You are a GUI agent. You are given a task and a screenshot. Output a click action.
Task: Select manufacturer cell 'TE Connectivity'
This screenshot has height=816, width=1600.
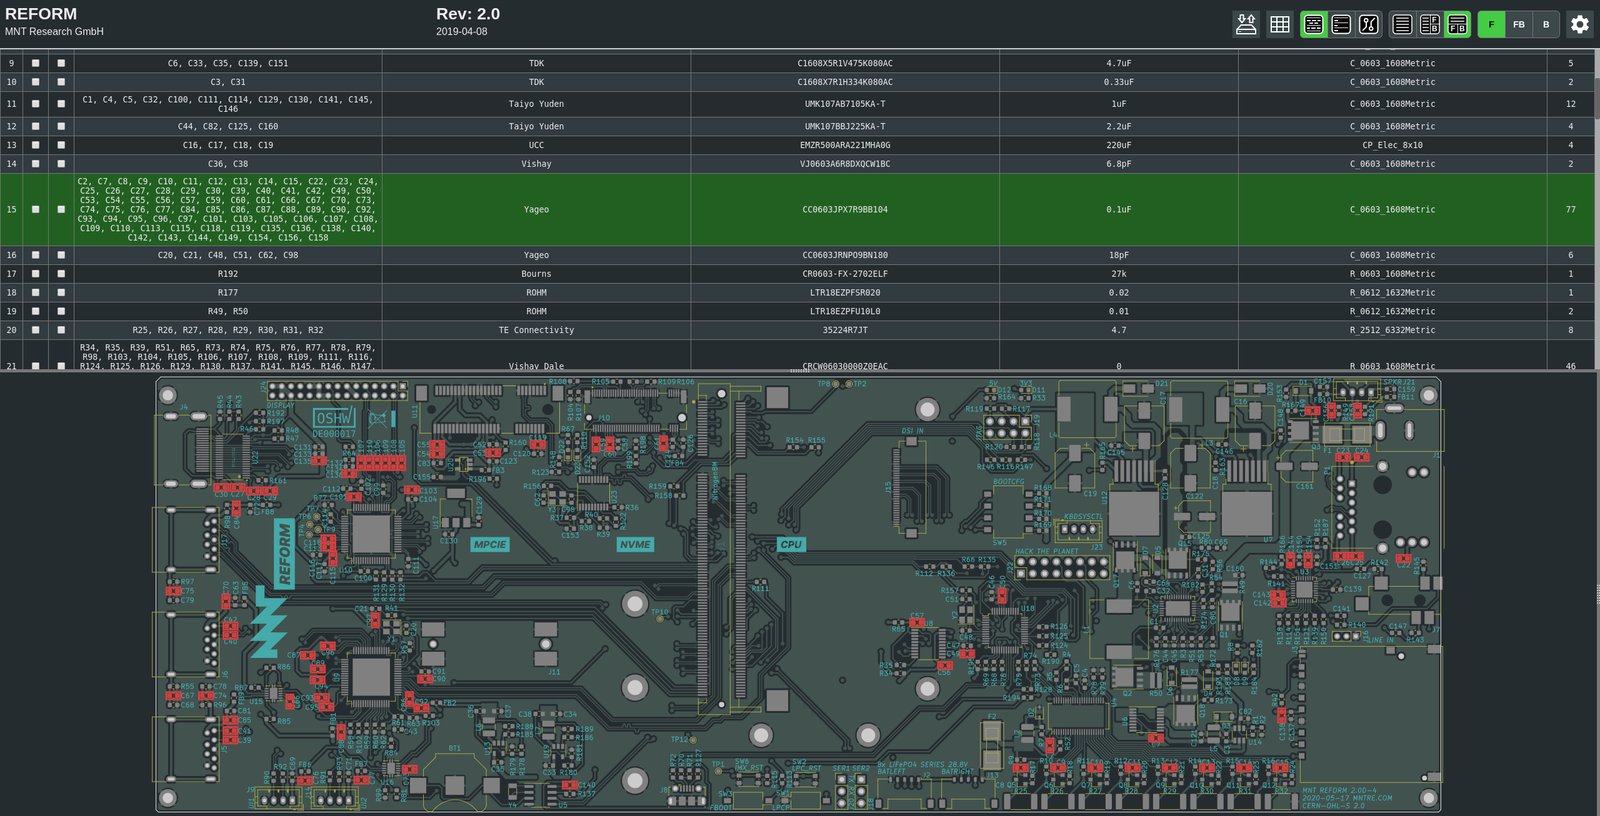(x=536, y=329)
